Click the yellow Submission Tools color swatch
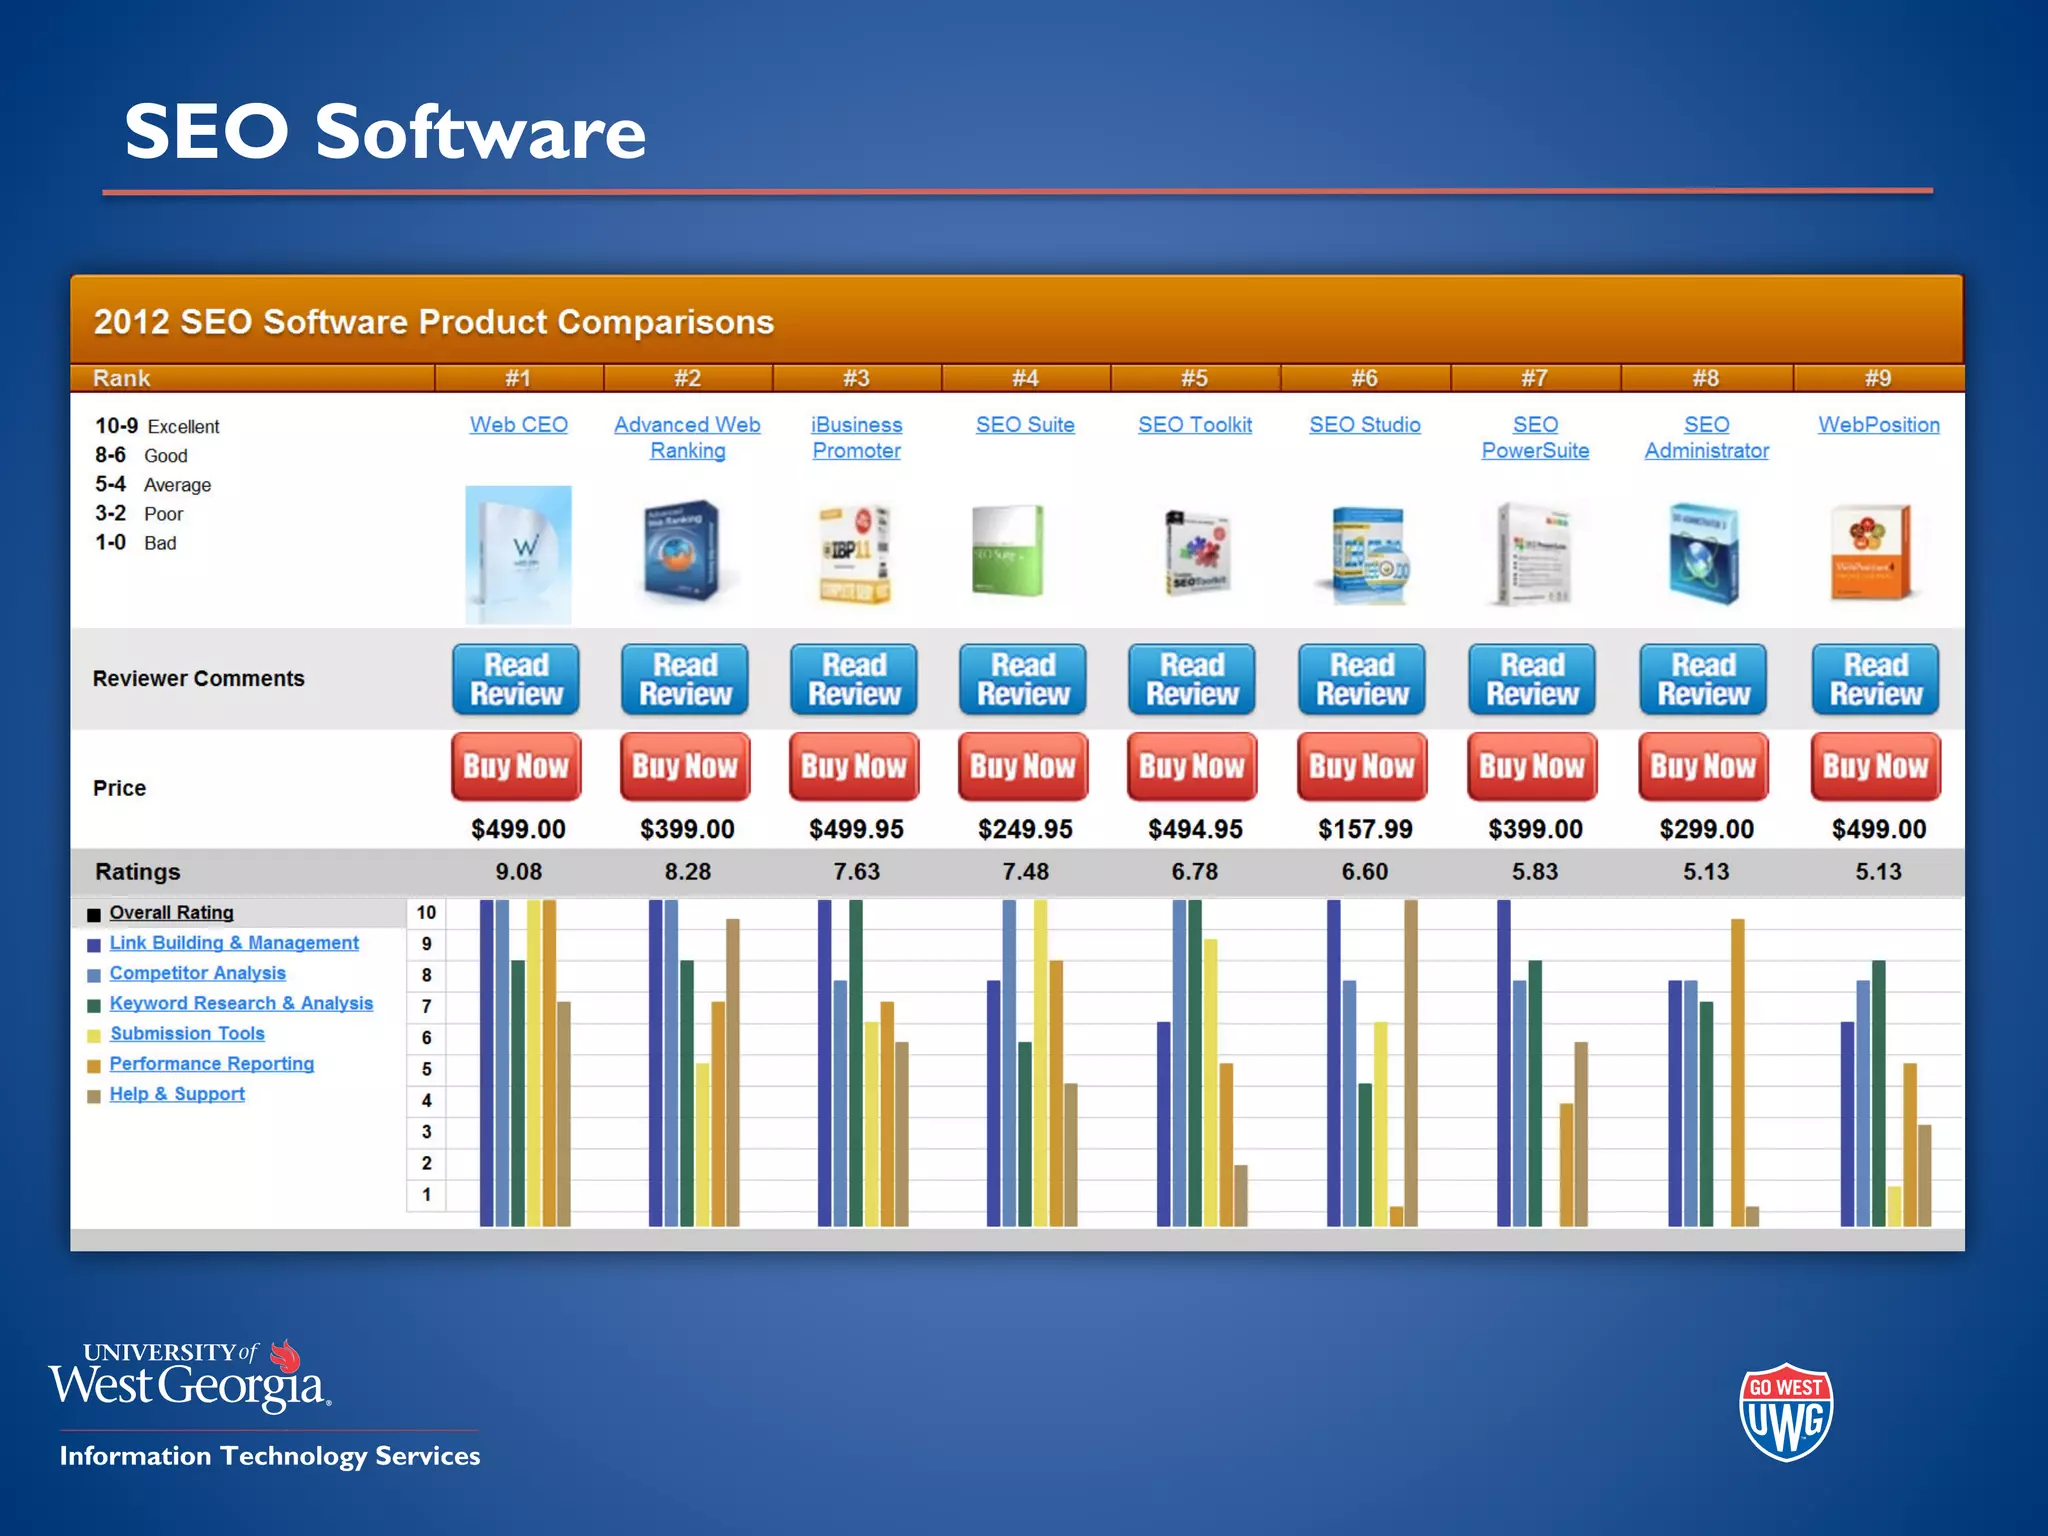Screen dimensions: 2048x1536 pos(94,1036)
